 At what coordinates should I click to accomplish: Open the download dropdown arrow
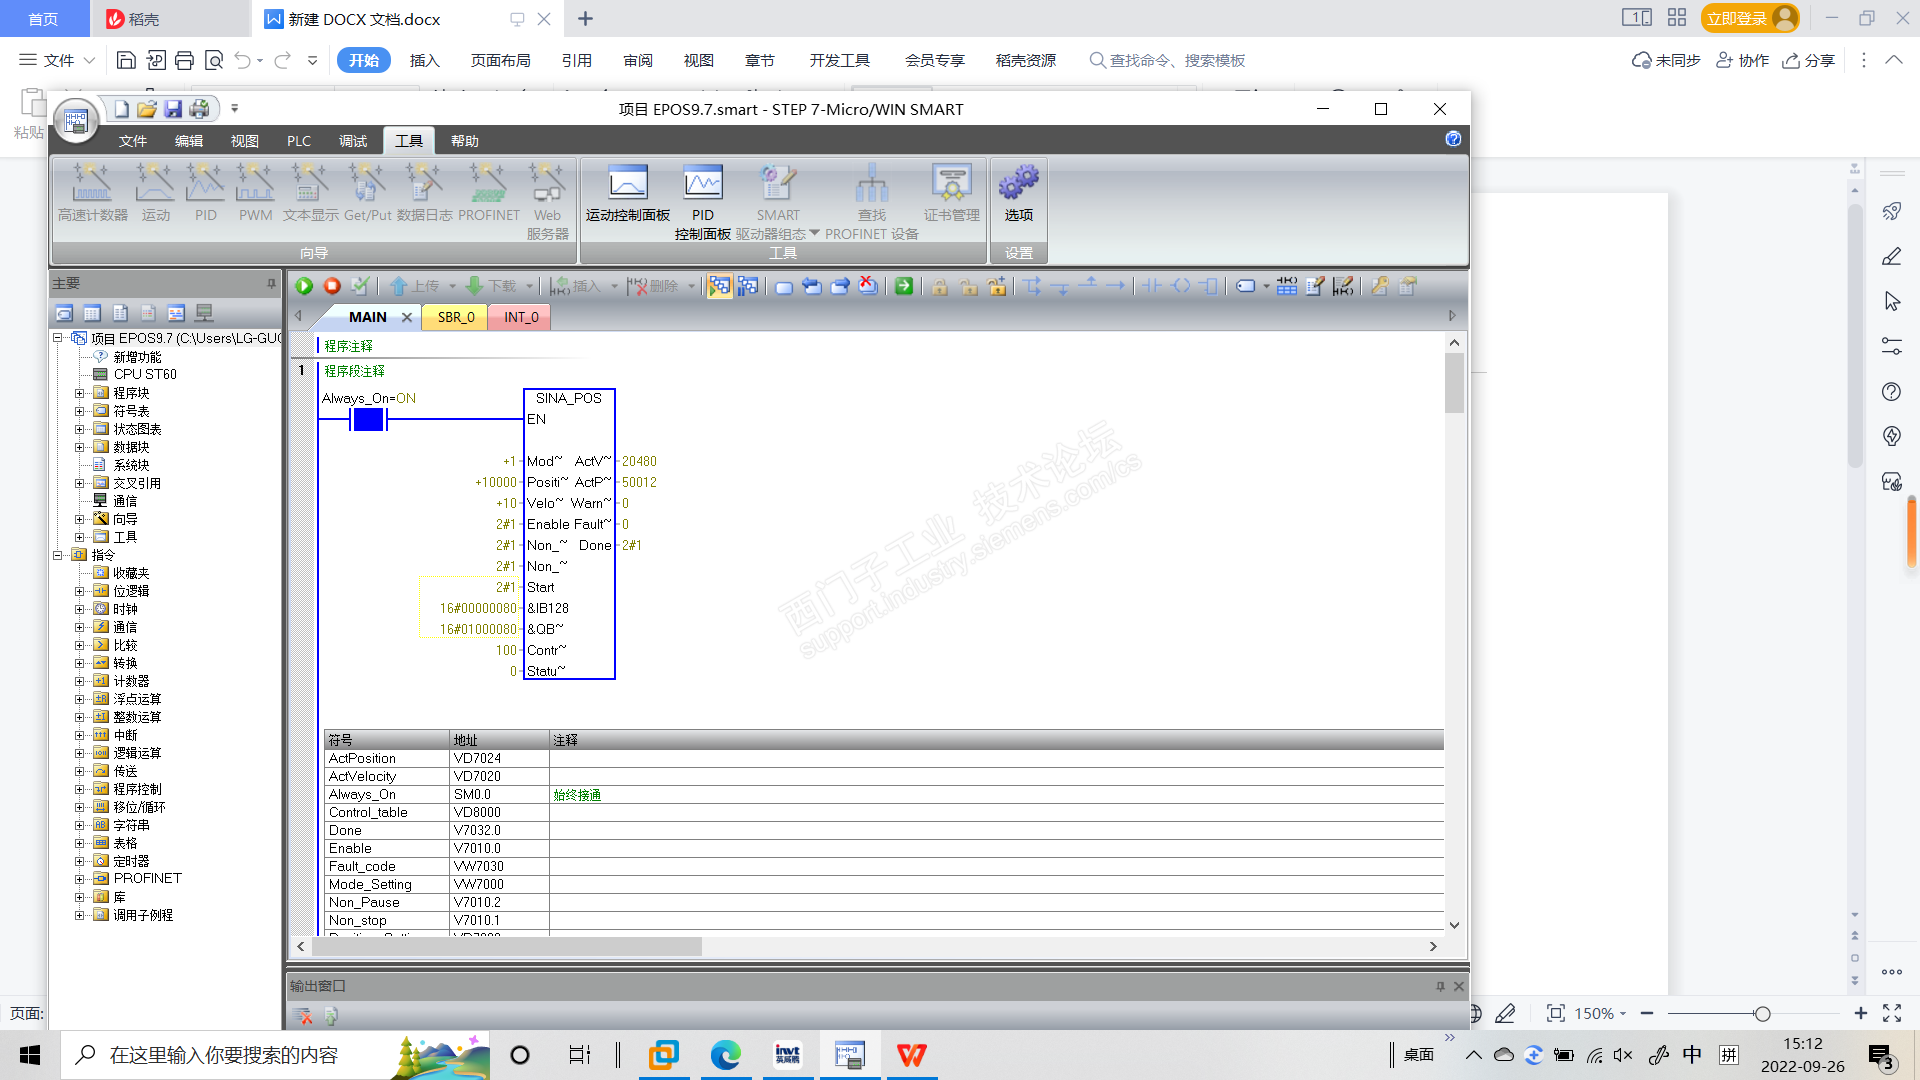point(530,287)
